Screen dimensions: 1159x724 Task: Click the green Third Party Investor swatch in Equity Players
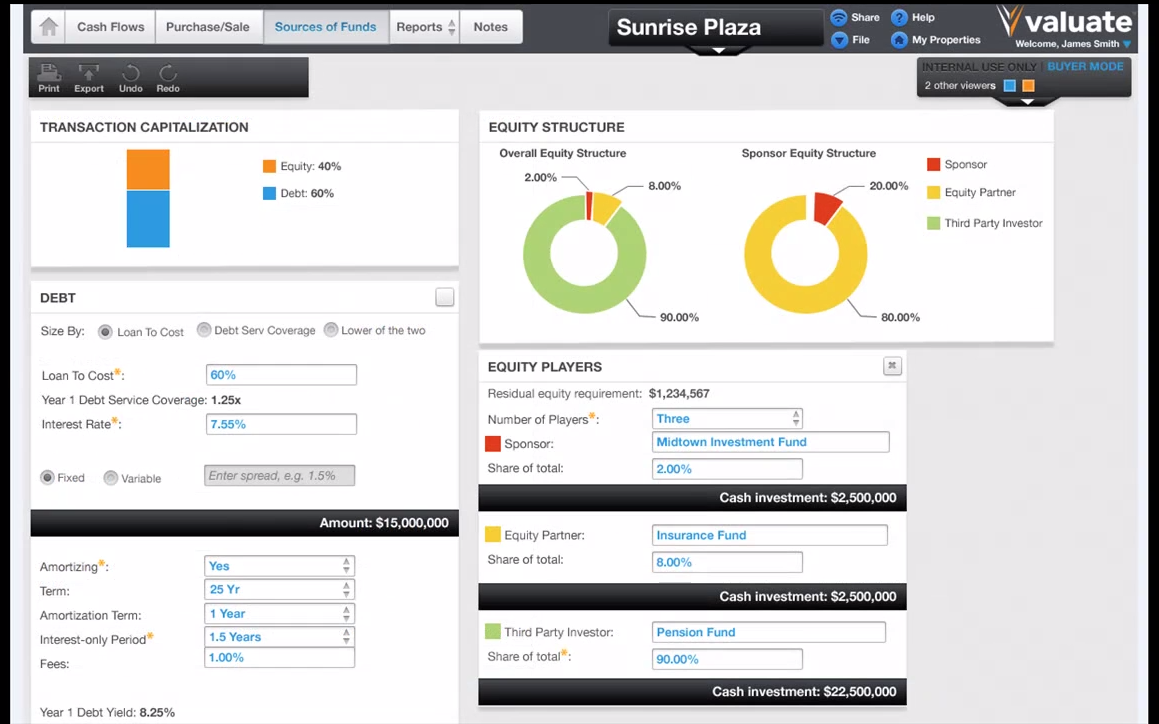click(492, 632)
